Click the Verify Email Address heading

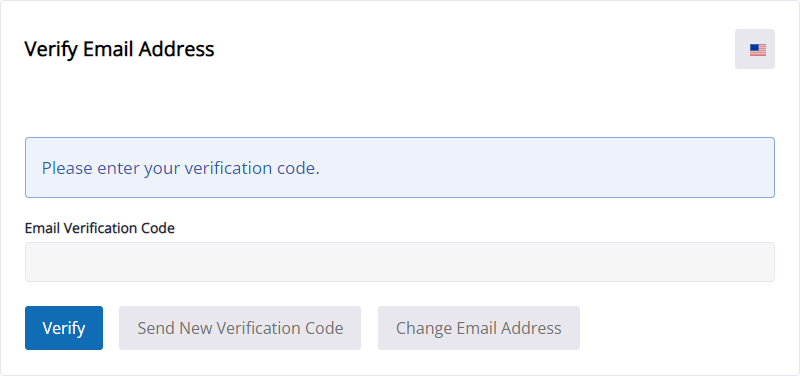[x=119, y=49]
